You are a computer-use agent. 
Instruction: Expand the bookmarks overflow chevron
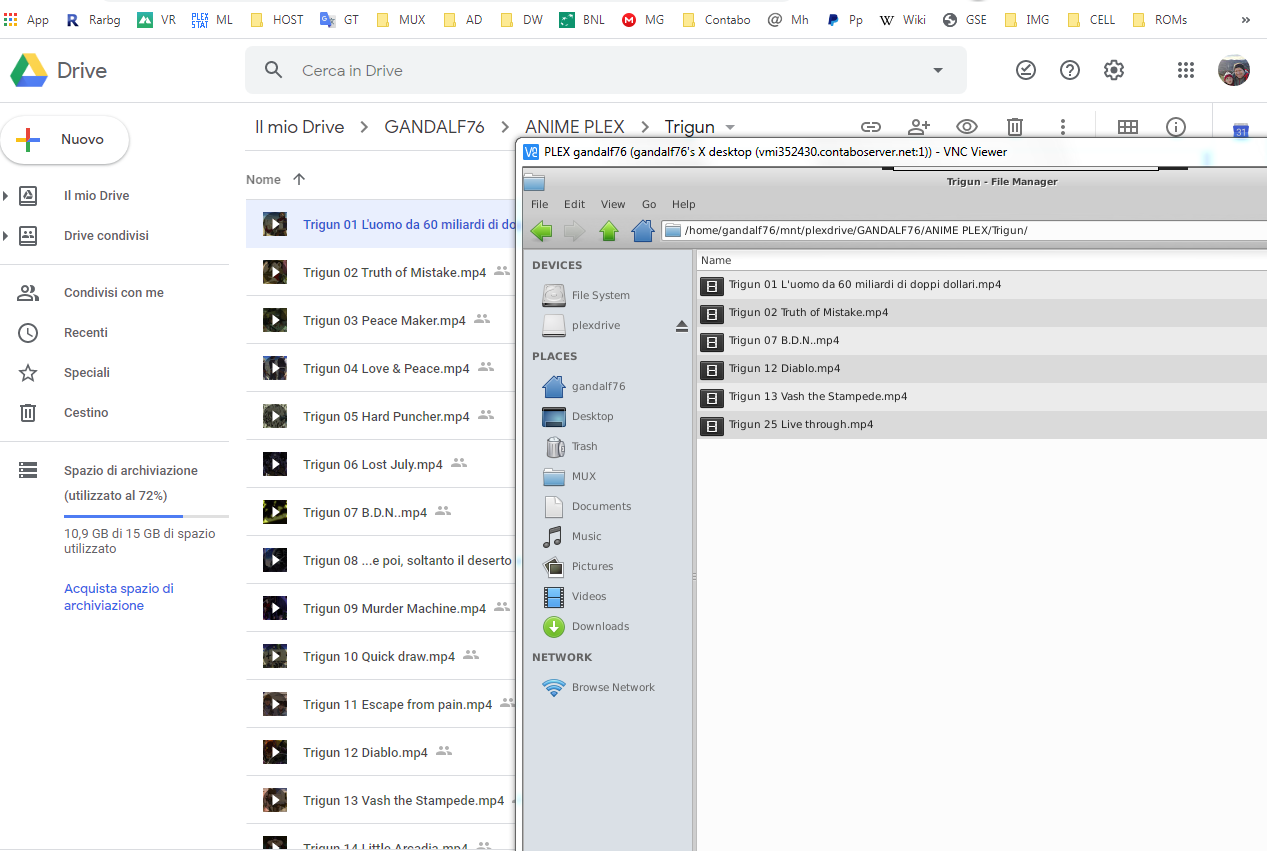click(x=1245, y=19)
